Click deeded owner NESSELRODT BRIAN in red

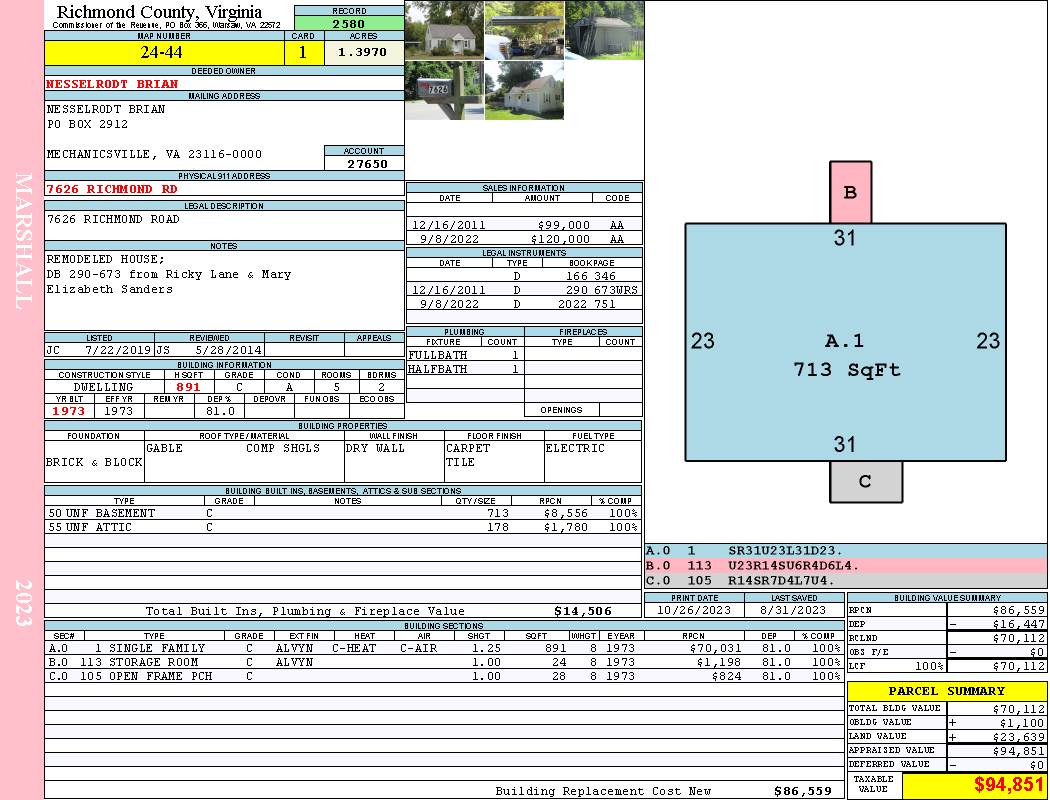pos(112,84)
